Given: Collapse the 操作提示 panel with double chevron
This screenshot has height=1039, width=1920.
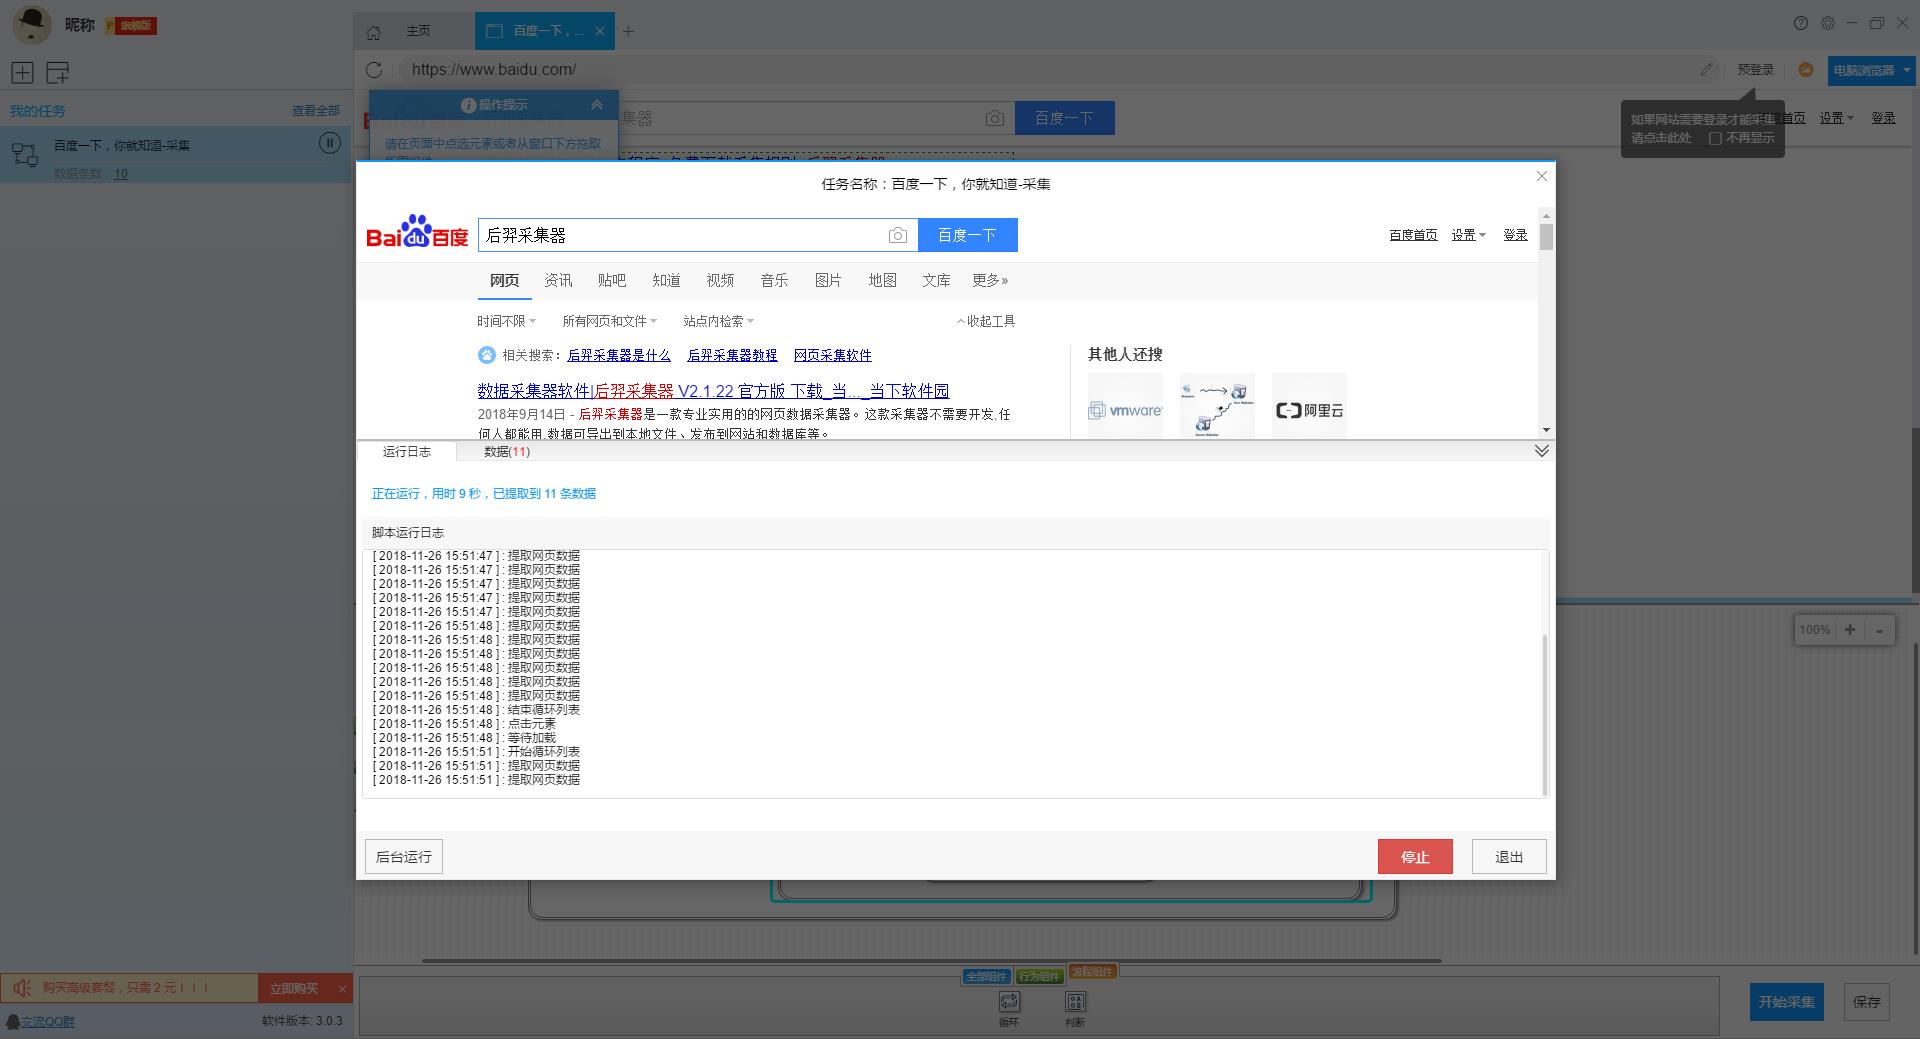Looking at the screenshot, I should [596, 105].
